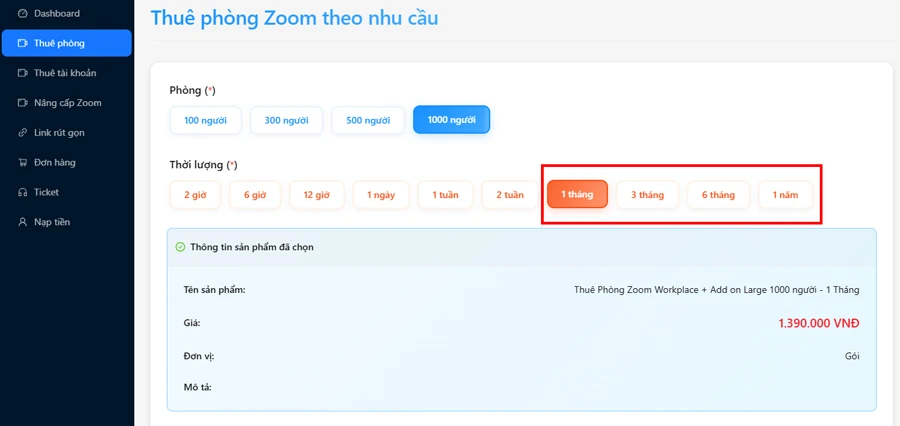Click the Gói unit value
The image size is (900, 426).
[852, 356]
